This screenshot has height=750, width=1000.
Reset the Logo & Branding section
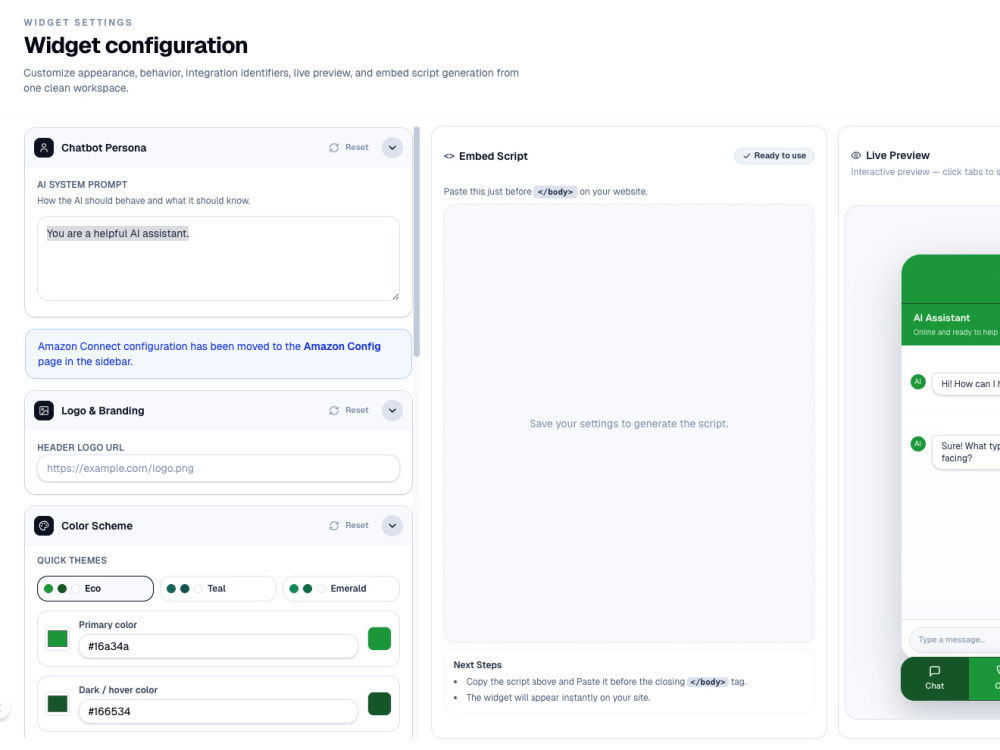pyautogui.click(x=349, y=410)
